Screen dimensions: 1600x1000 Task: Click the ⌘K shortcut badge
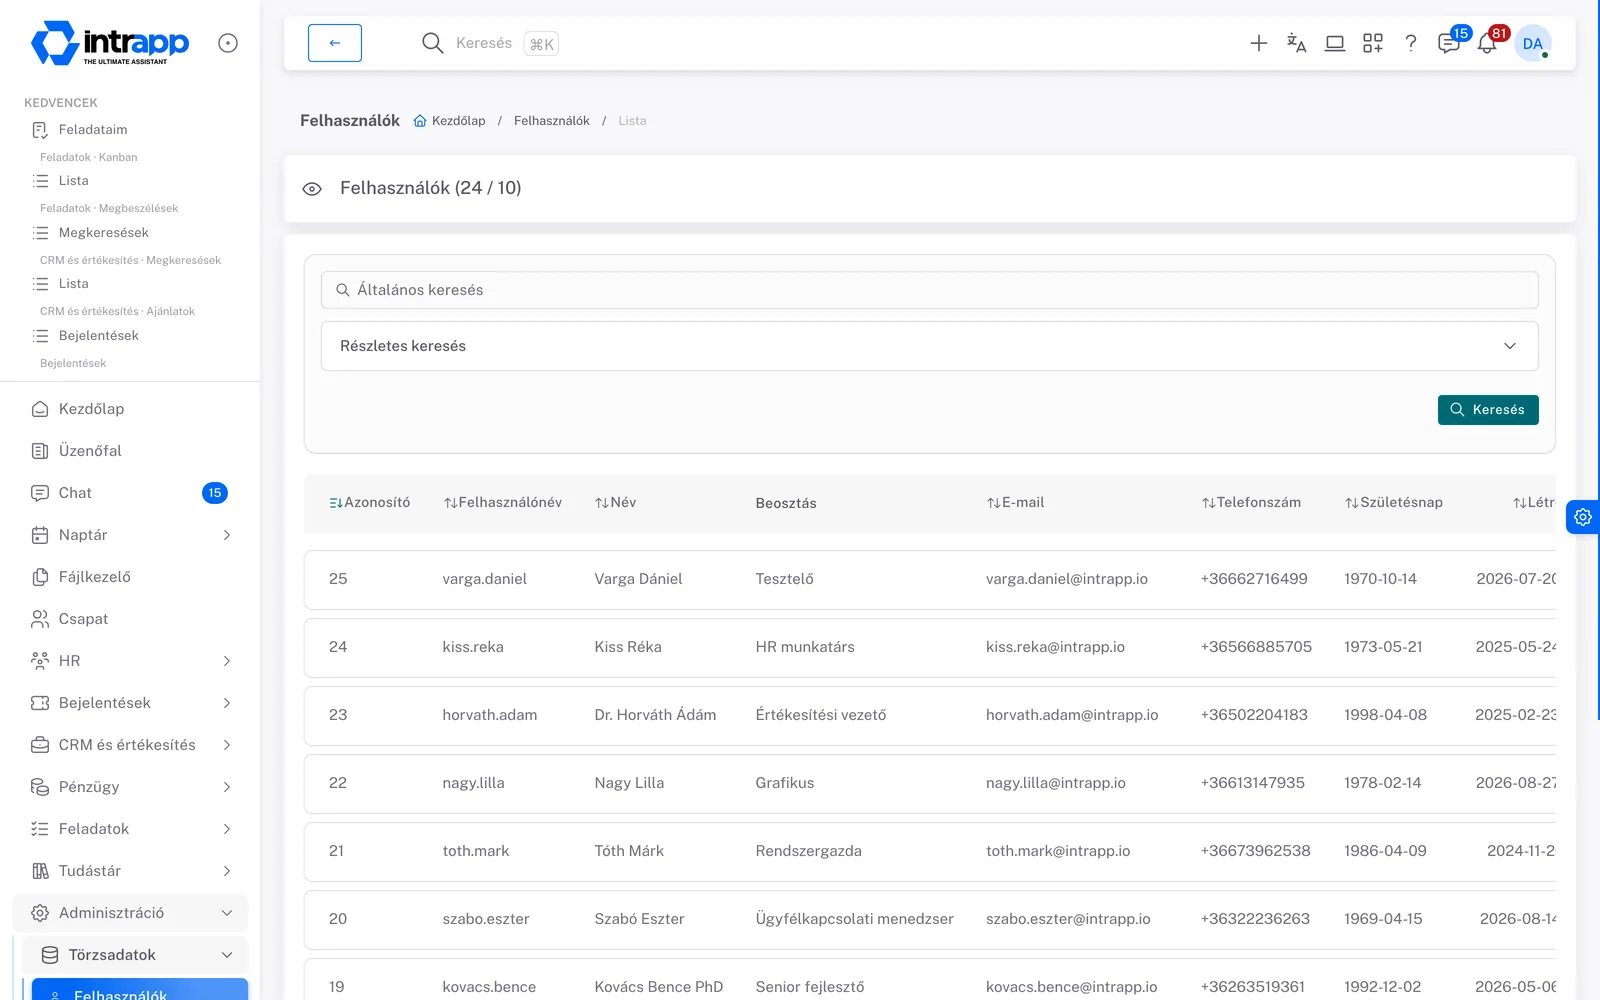541,44
